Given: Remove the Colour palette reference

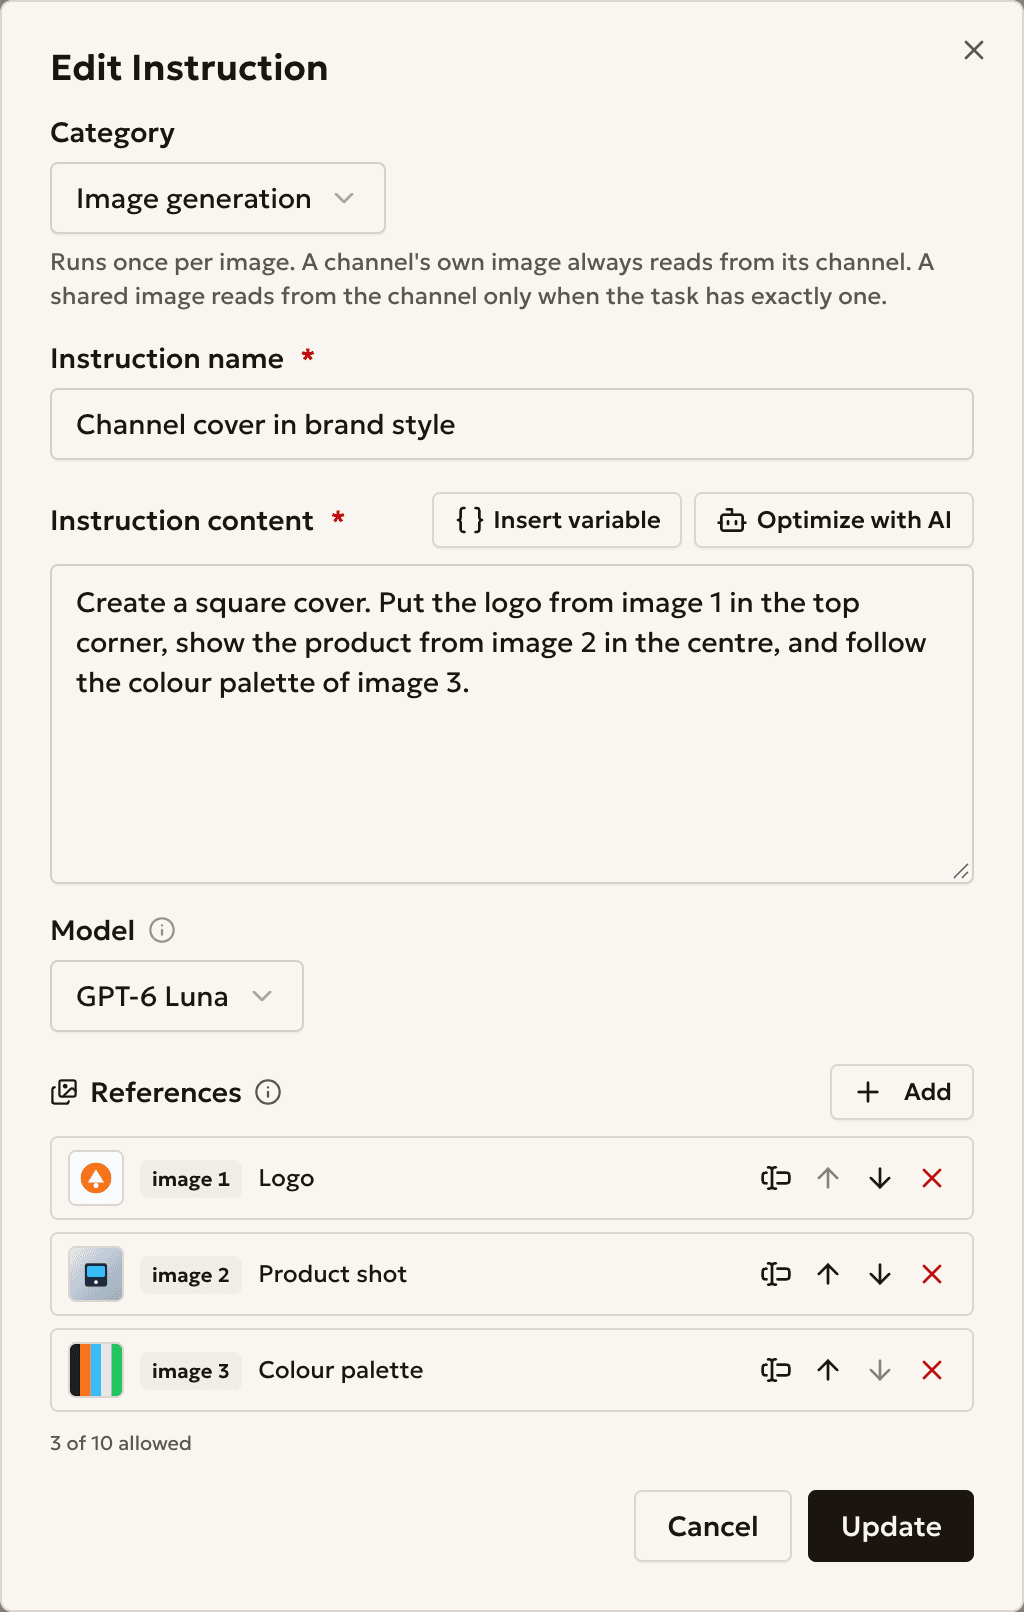Looking at the screenshot, I should point(932,1370).
